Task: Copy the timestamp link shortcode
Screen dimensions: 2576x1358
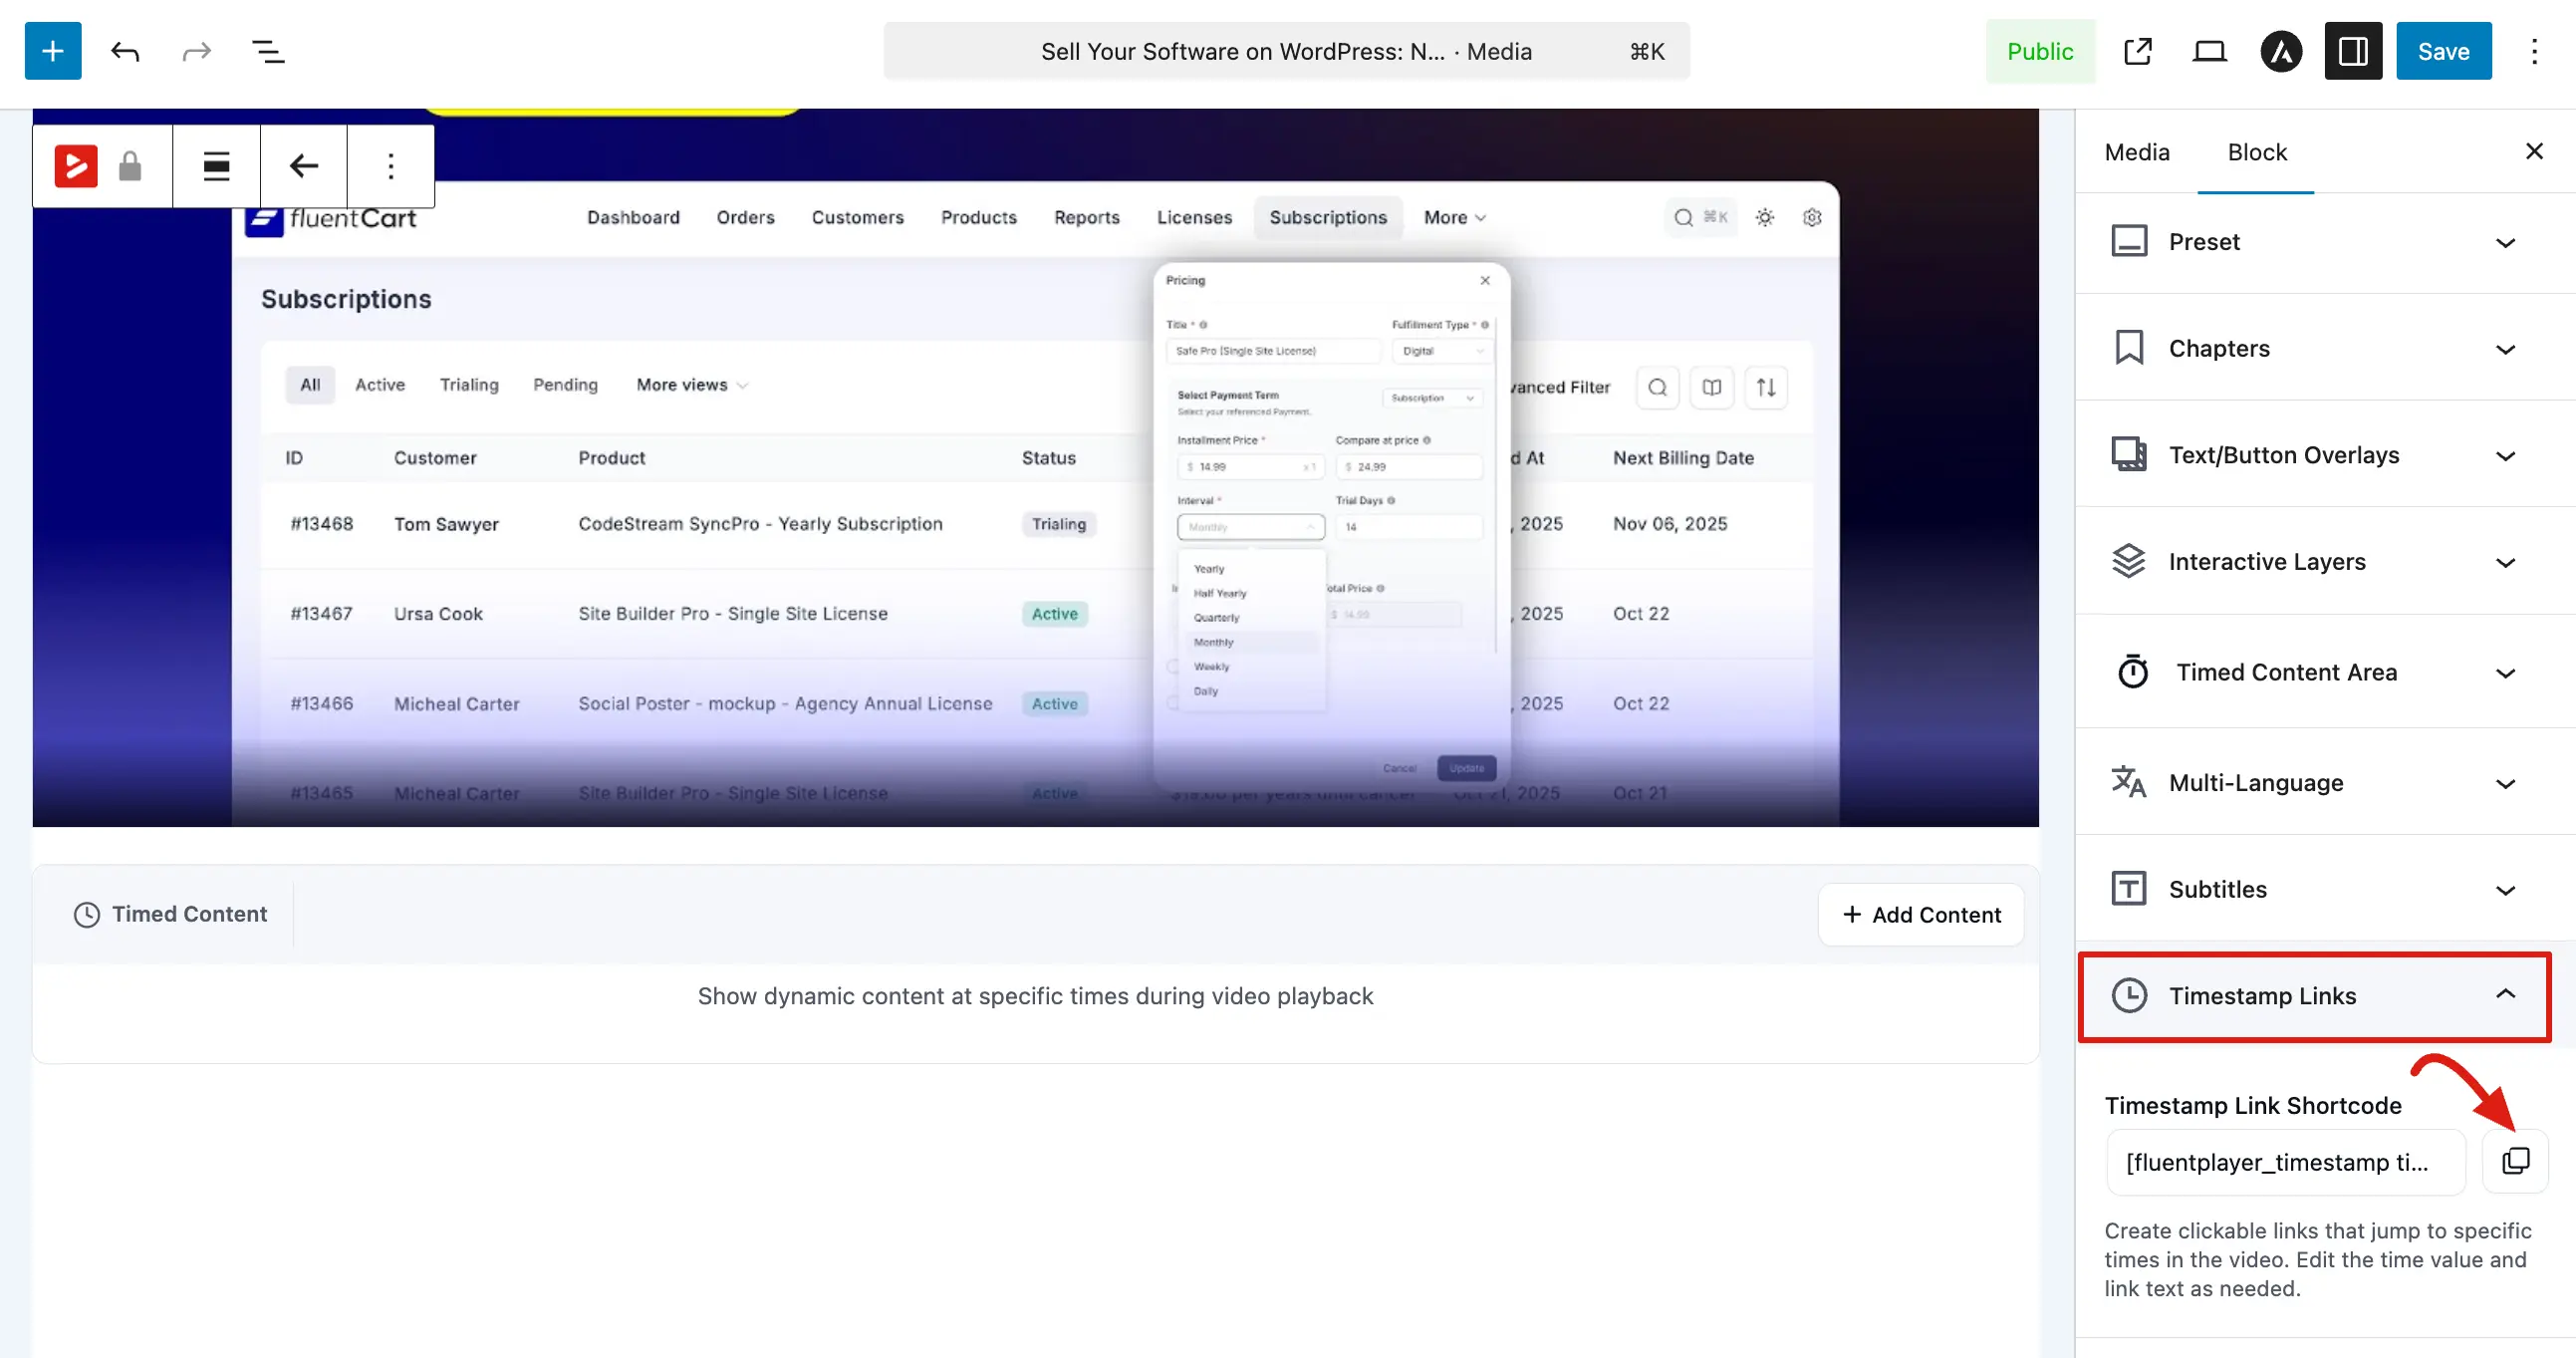Action: click(2516, 1161)
